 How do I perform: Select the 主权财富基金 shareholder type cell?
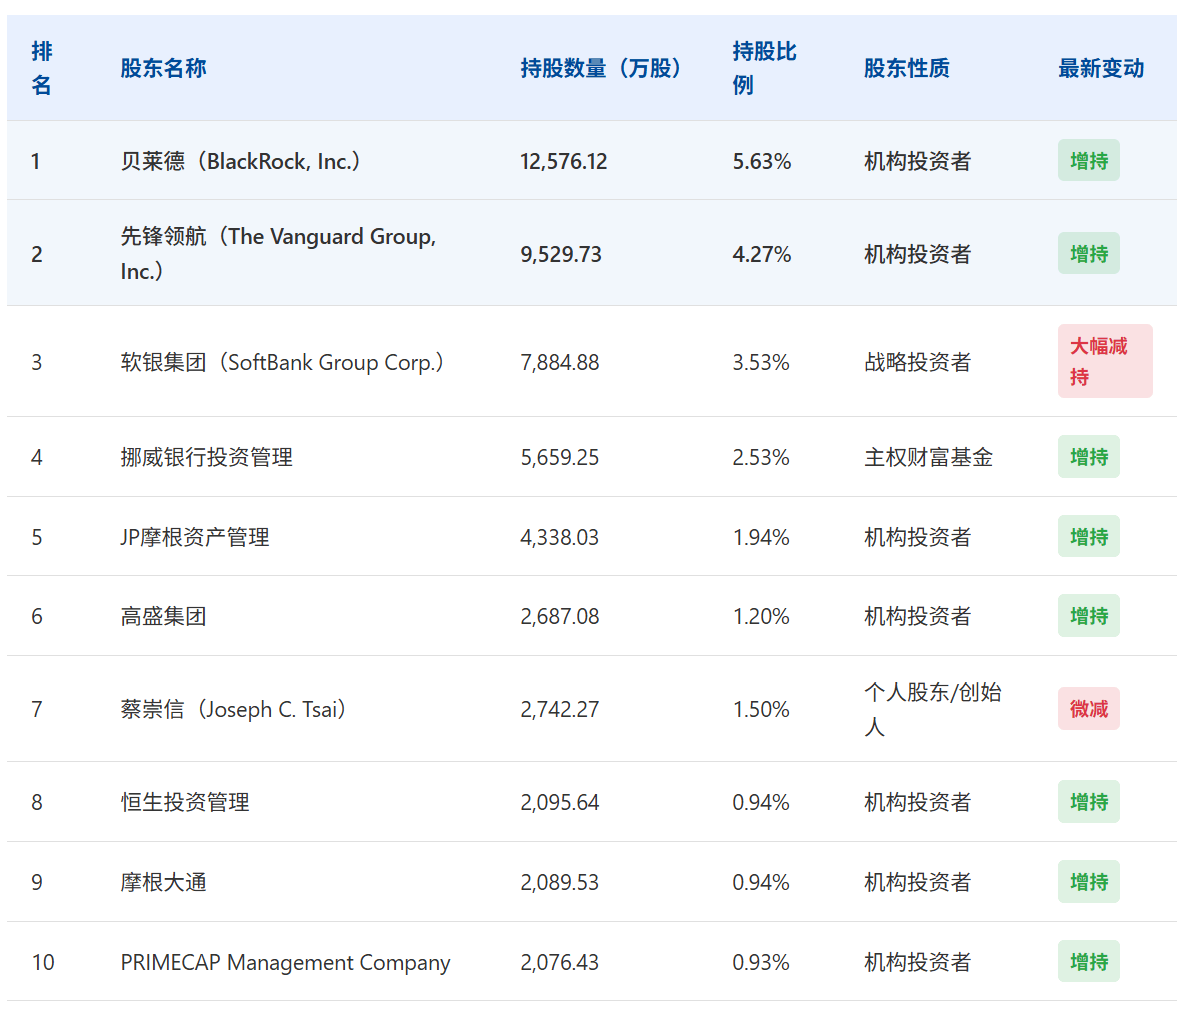click(928, 457)
